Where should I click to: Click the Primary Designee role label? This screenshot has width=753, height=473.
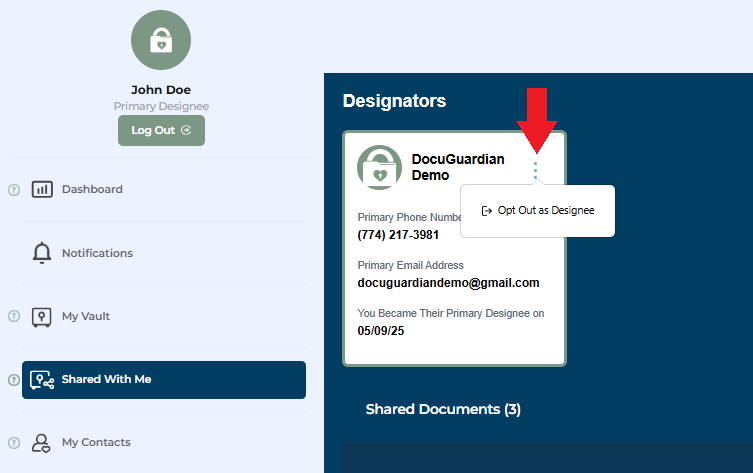pos(161,106)
